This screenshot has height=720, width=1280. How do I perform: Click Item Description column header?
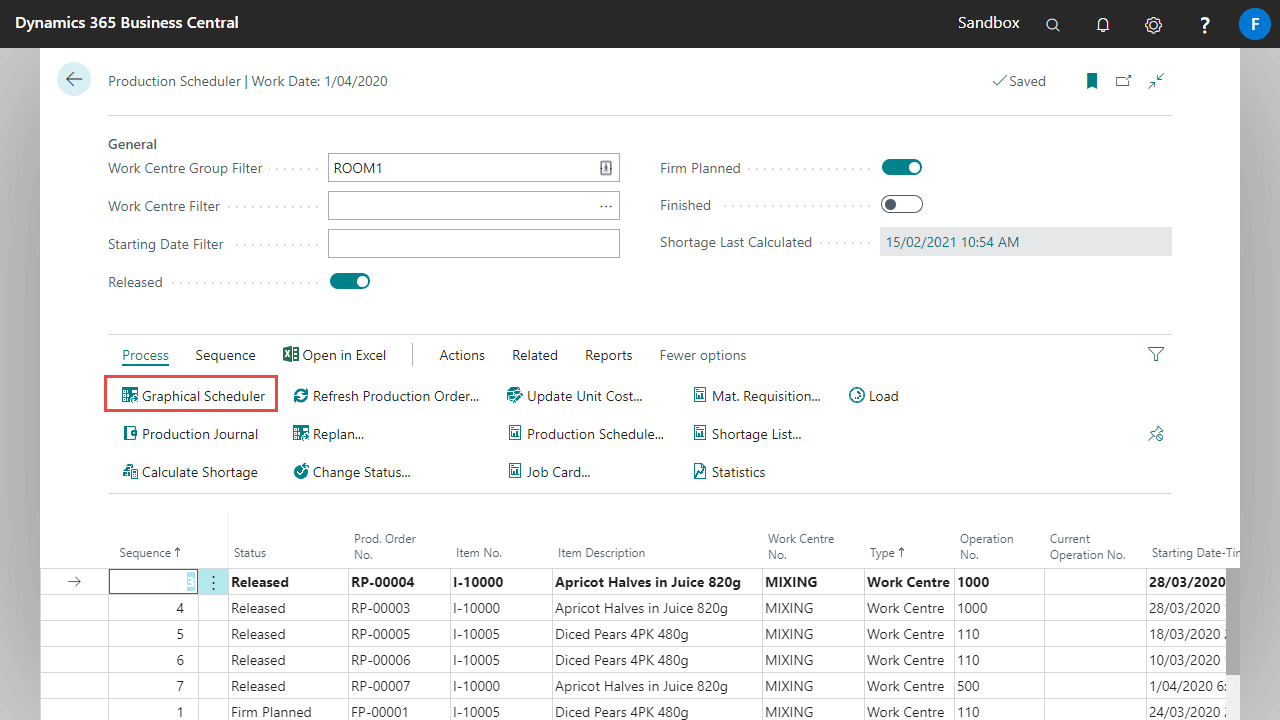601,553
